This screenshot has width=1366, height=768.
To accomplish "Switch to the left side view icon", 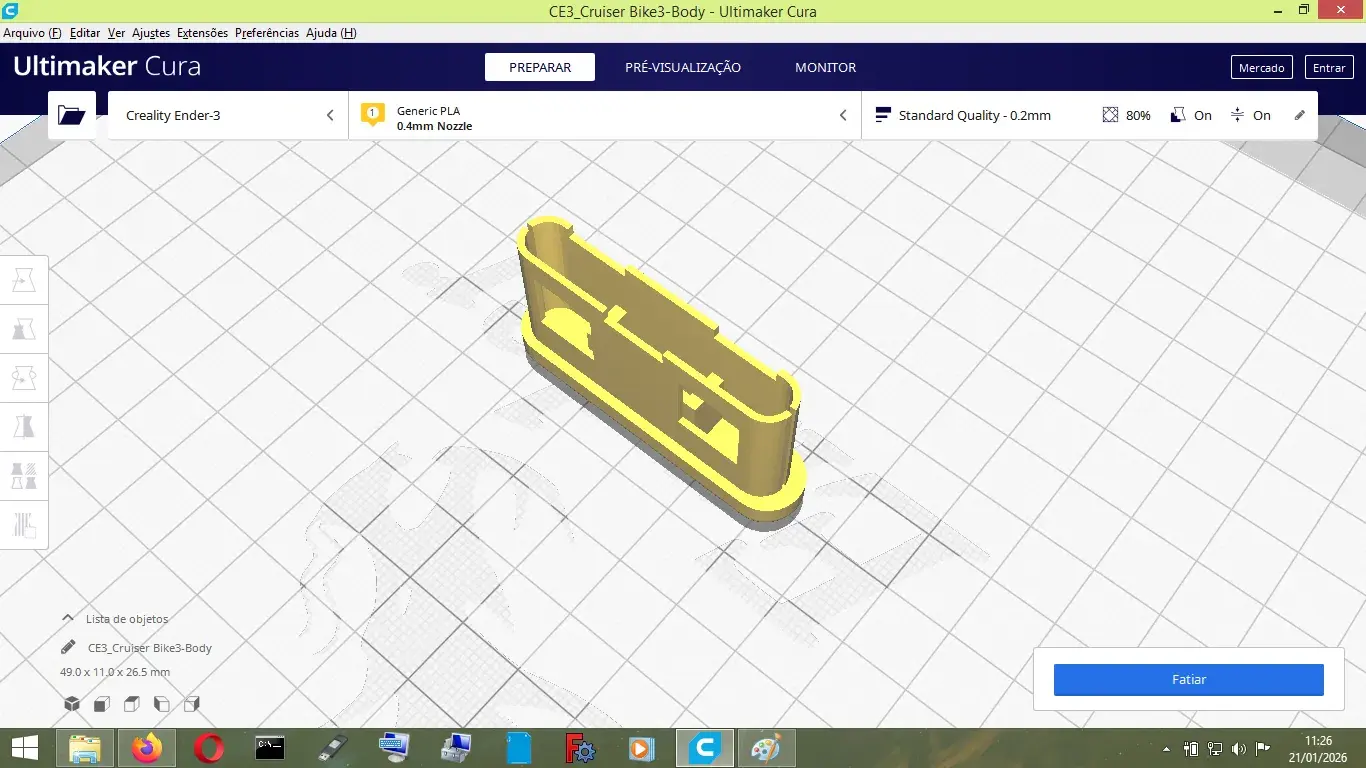I will 161,704.
